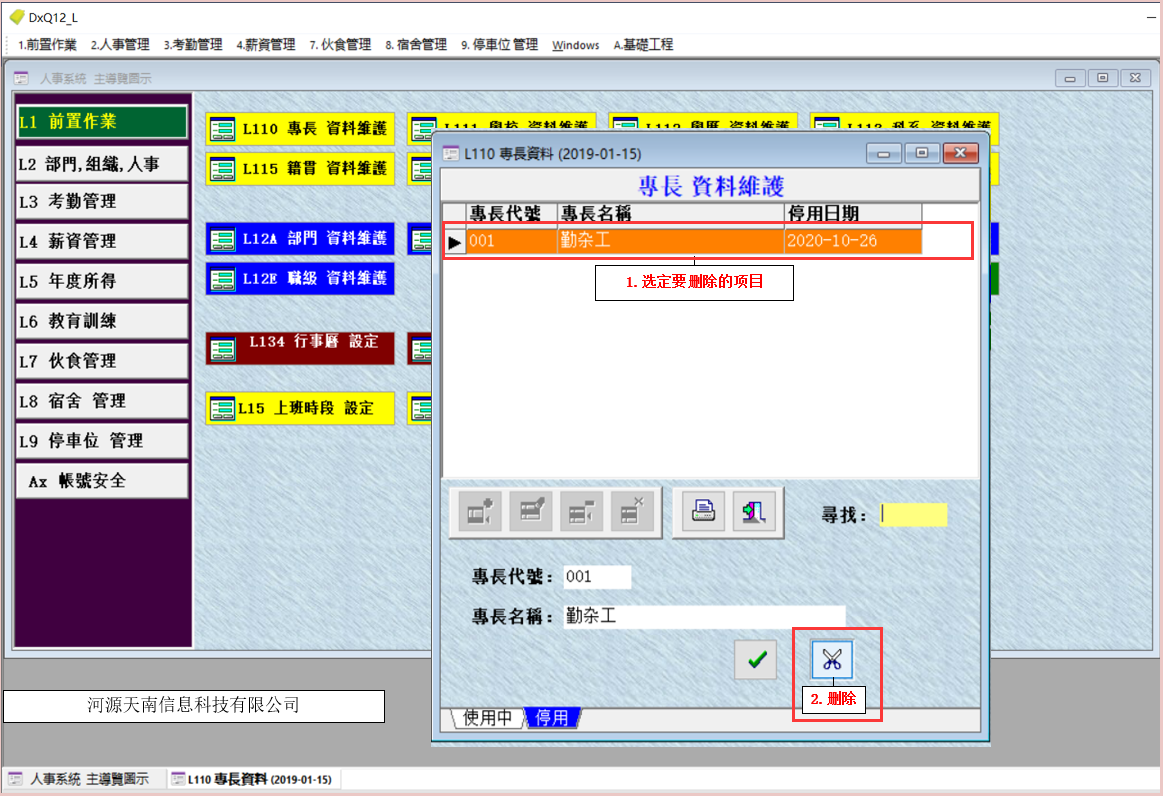
Task: Click 專長代號 column header
Action: (512, 214)
